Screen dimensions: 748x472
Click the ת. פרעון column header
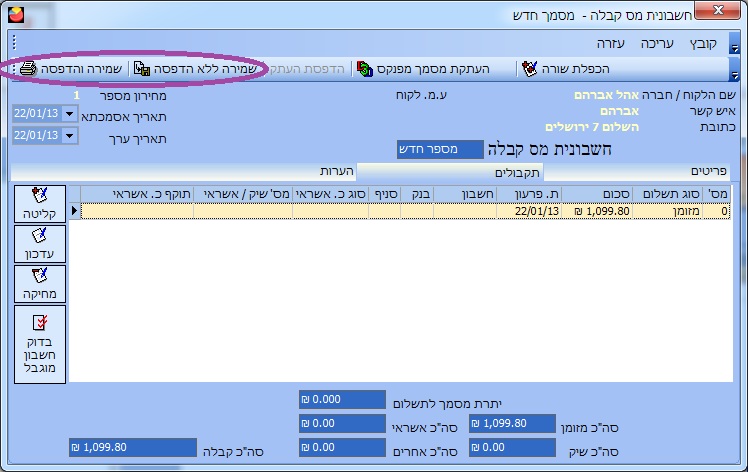(x=530, y=194)
